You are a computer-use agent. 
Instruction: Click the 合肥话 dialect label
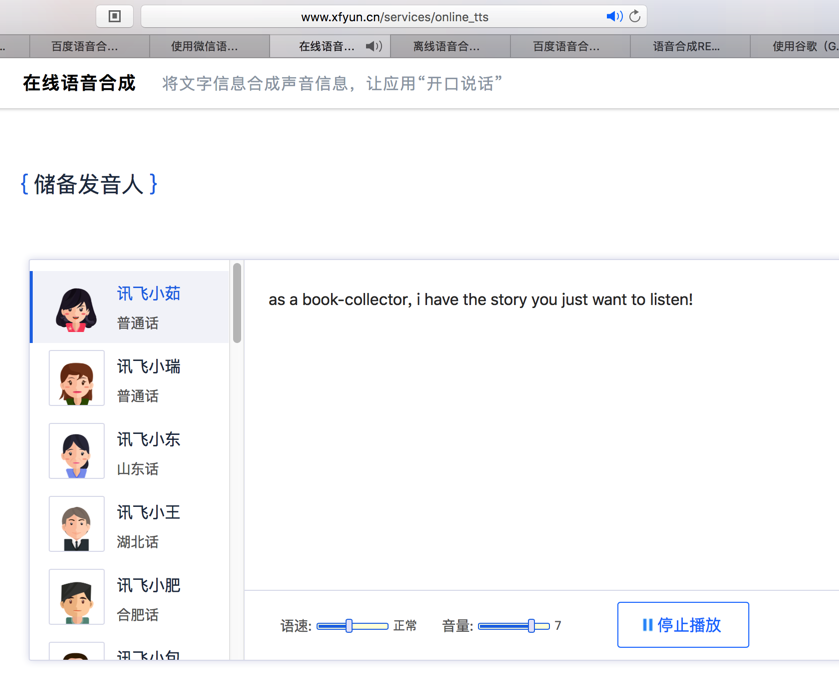138,615
